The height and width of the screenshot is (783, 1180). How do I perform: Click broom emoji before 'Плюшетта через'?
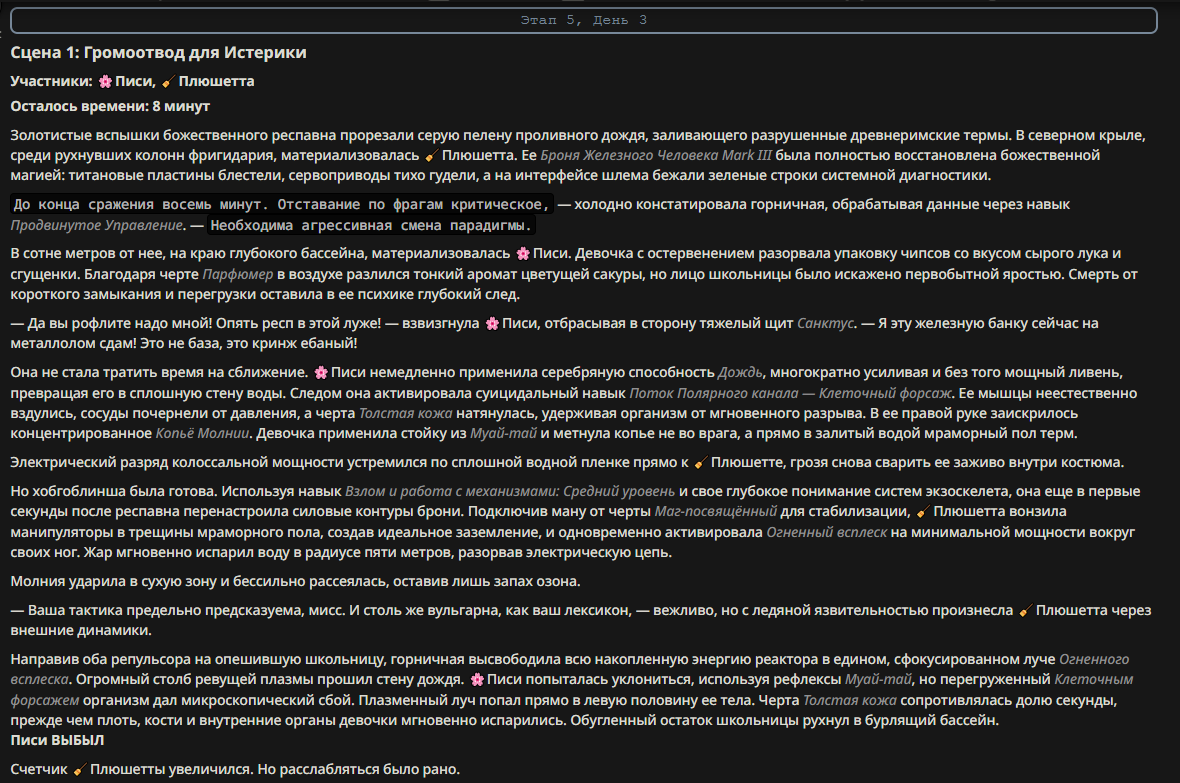[x=1025, y=611]
